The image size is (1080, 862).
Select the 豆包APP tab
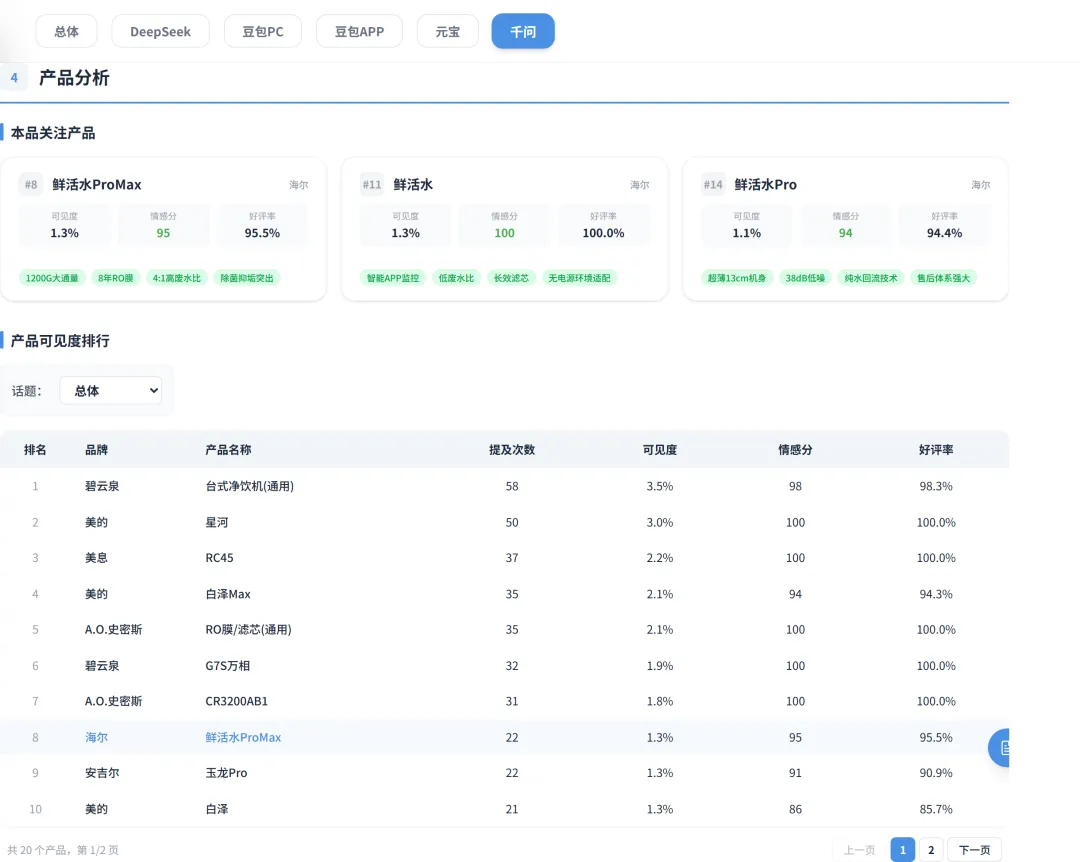(359, 32)
